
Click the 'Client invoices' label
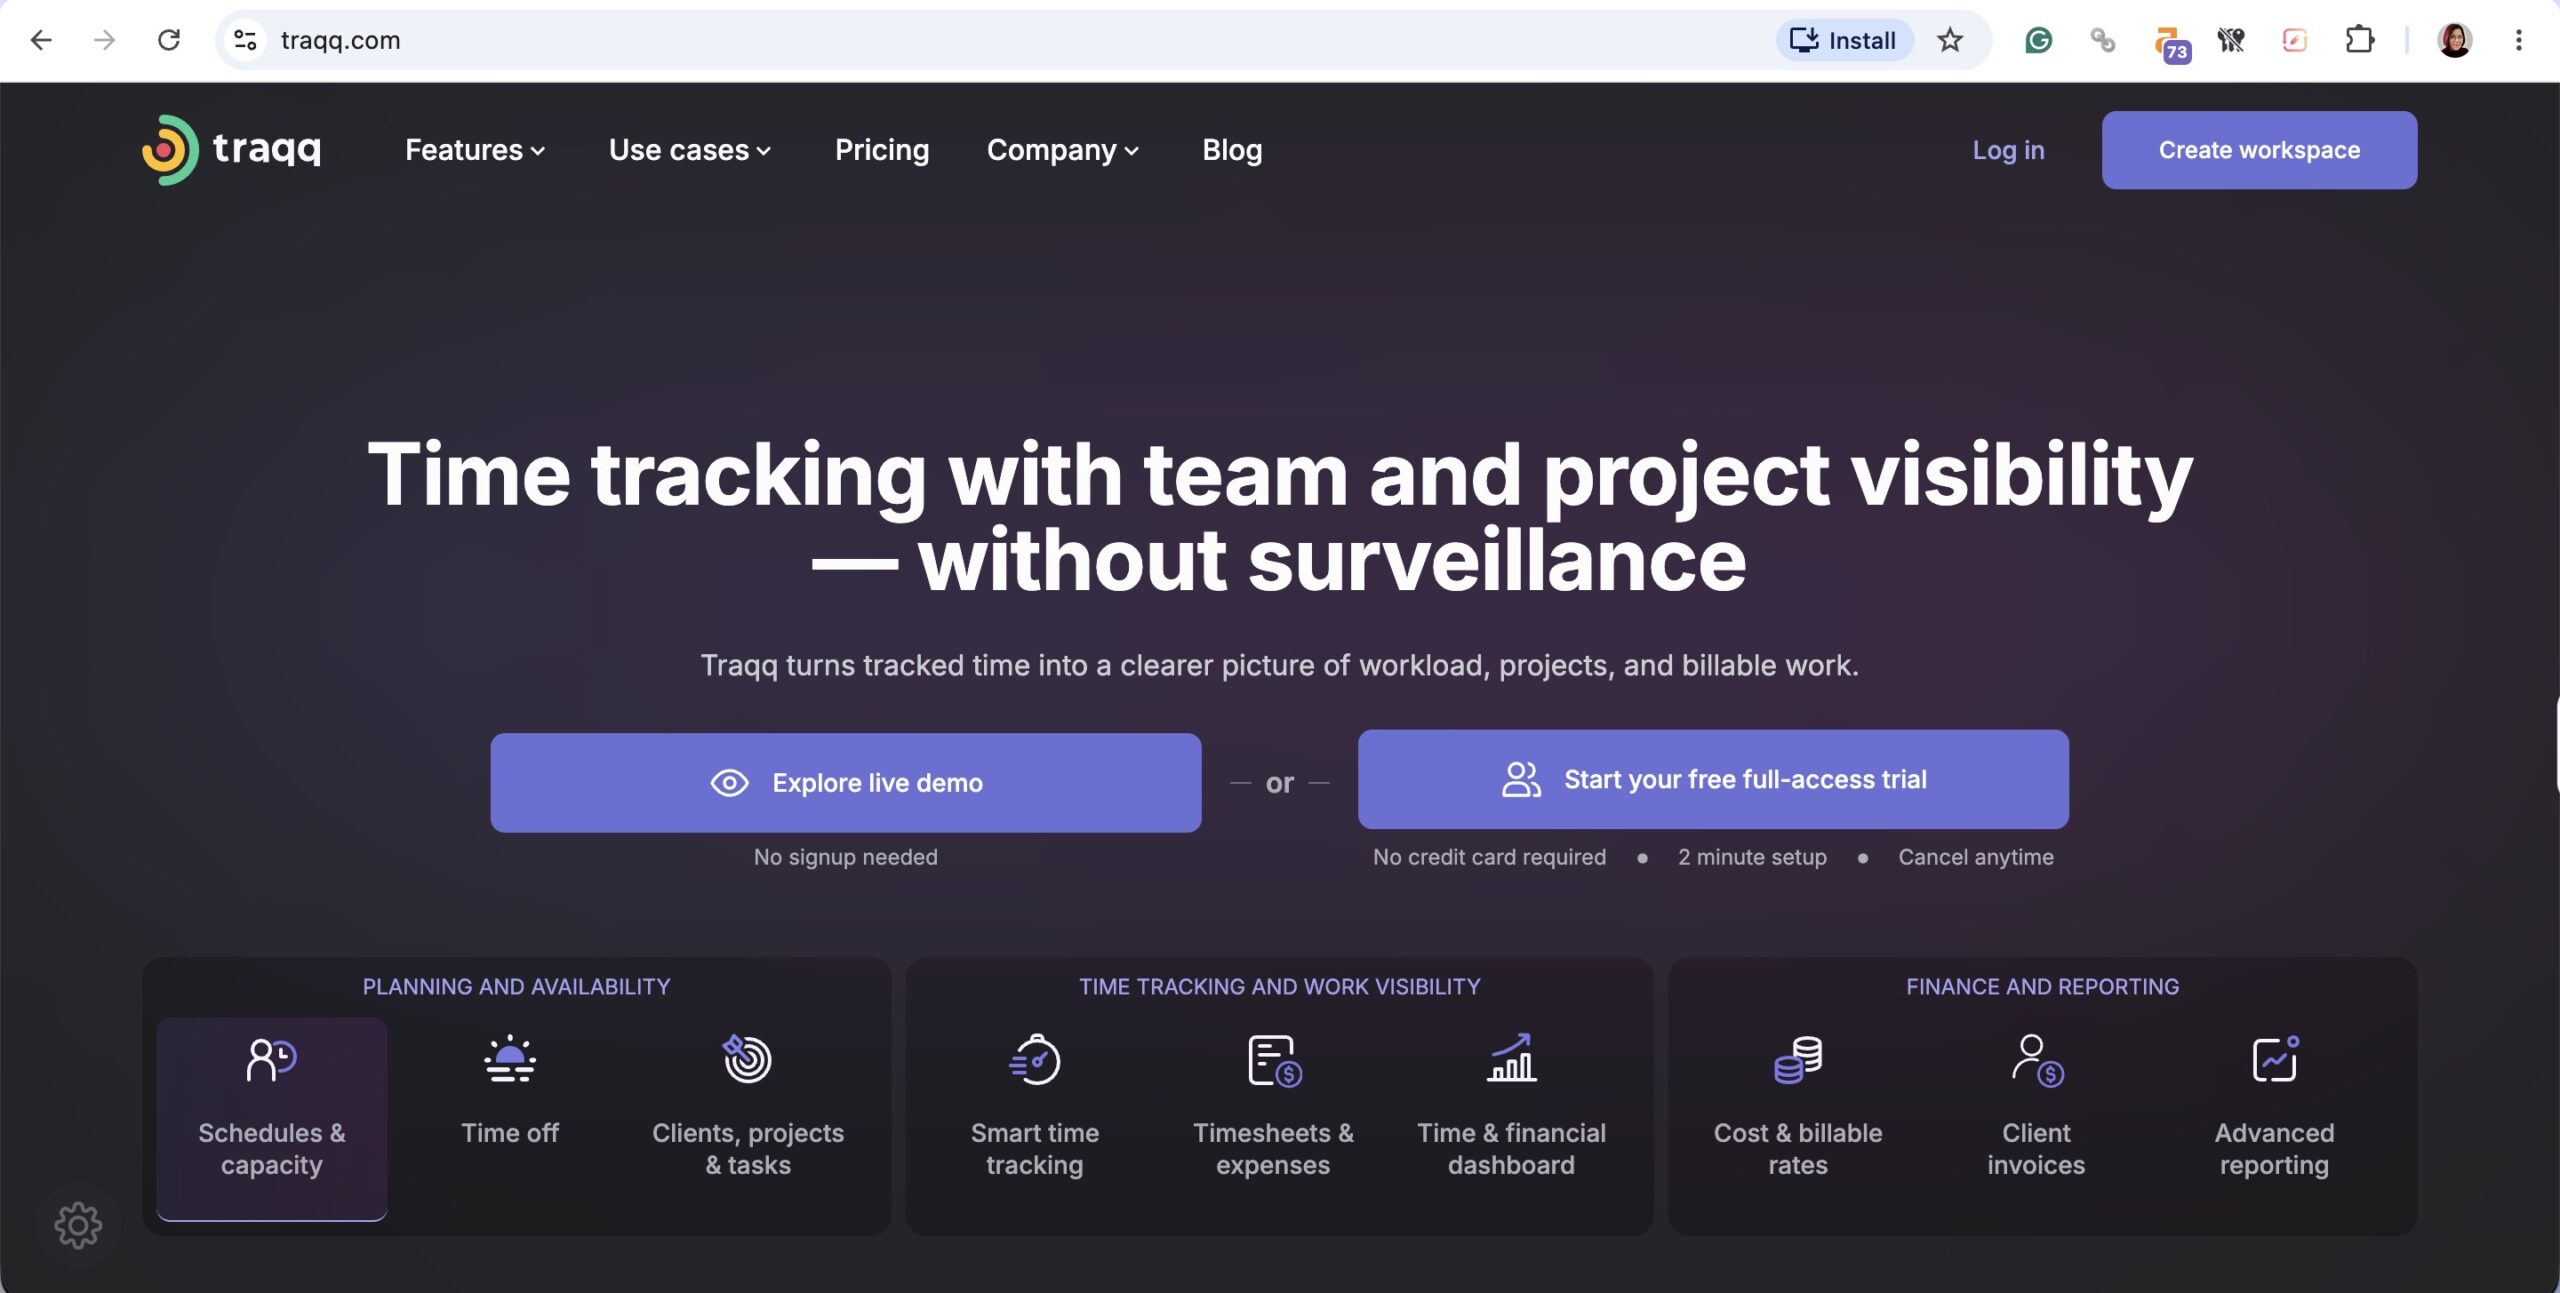pos(2036,1149)
